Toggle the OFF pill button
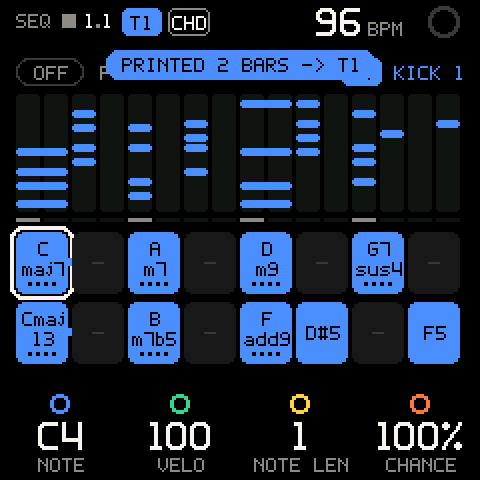Viewport: 480px width, 480px height. (50, 72)
